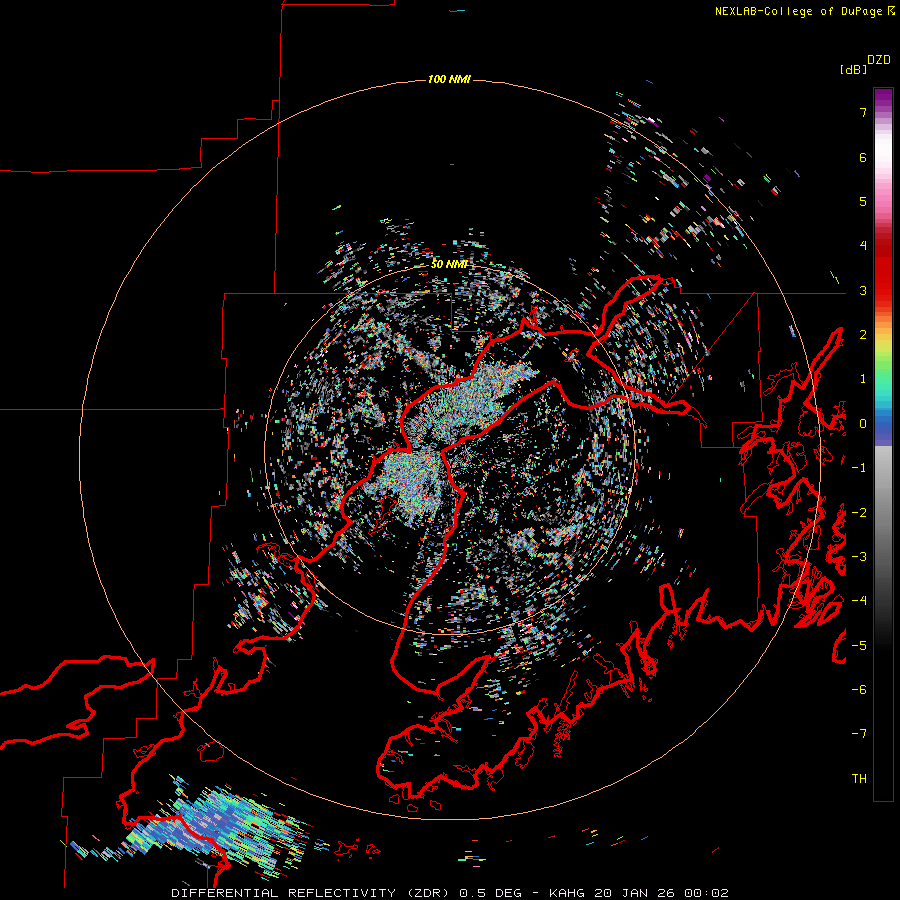Viewport: 900px width, 900px height.
Task: Click the 6 value on color scale
Action: point(863,157)
